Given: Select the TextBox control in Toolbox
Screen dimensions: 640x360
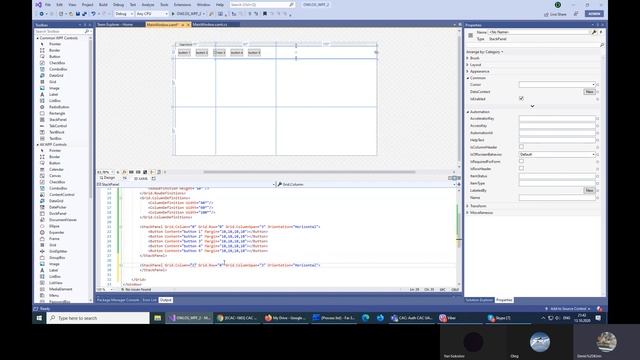Looking at the screenshot, I should (x=55, y=138).
